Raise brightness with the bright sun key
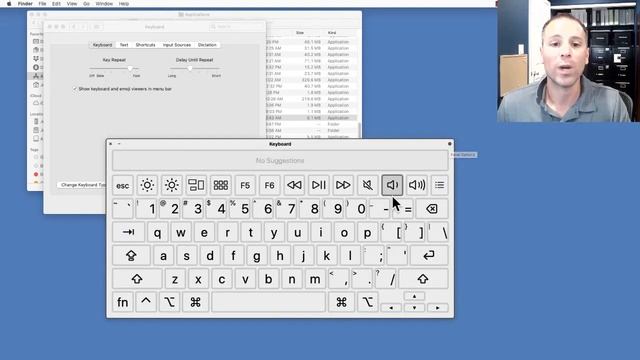The image size is (640, 360). click(x=171, y=185)
